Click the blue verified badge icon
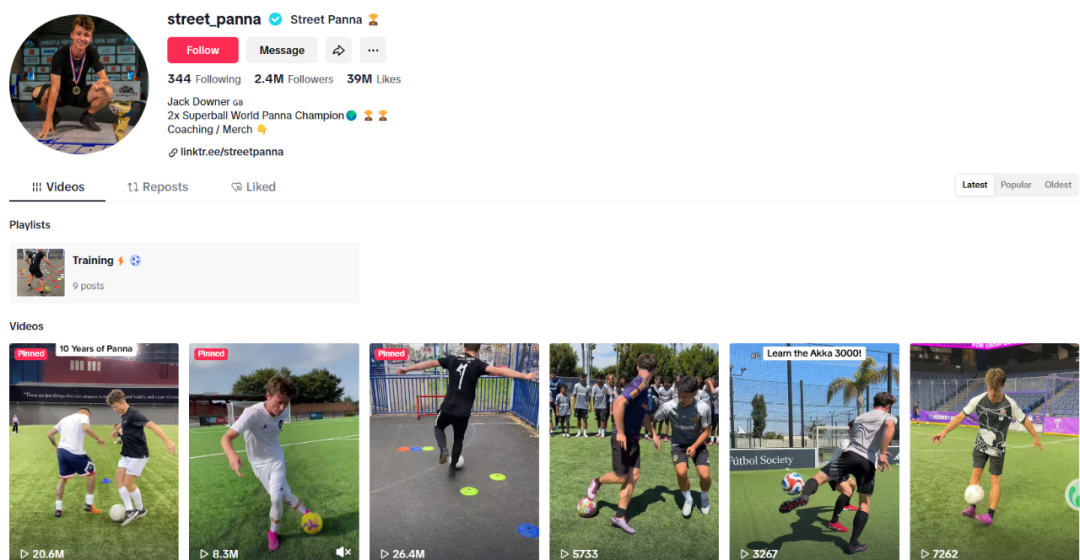 (276, 19)
